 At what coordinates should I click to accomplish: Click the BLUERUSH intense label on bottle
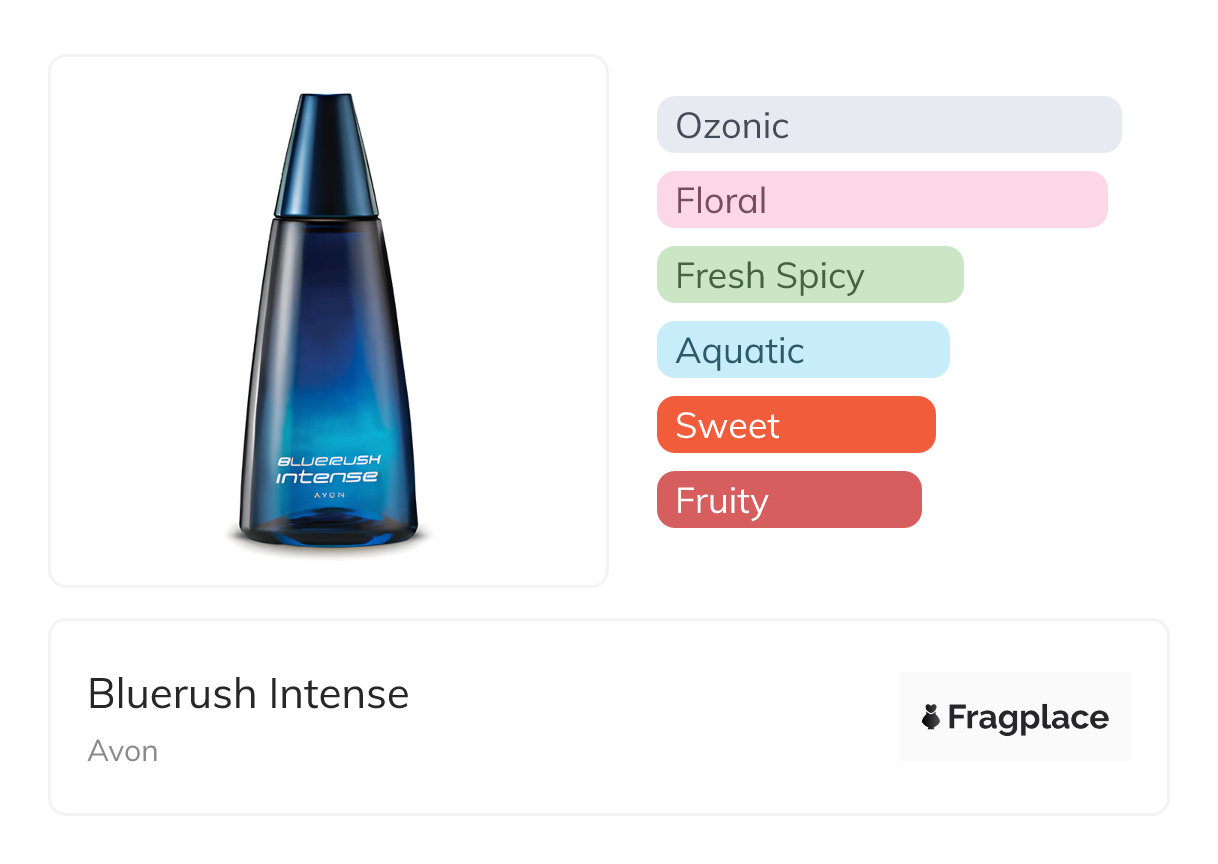(328, 469)
